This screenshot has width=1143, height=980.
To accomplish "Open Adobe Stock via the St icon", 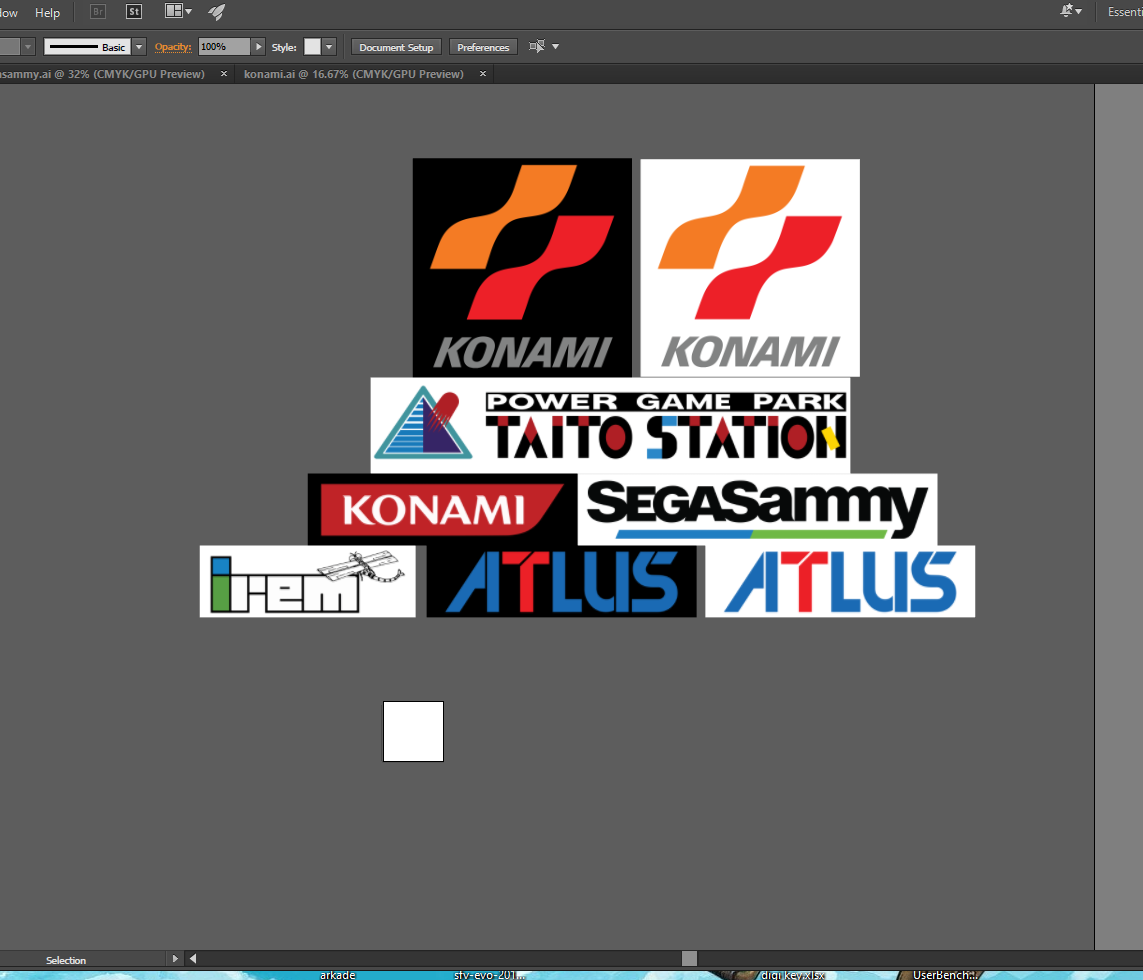I will pos(134,12).
